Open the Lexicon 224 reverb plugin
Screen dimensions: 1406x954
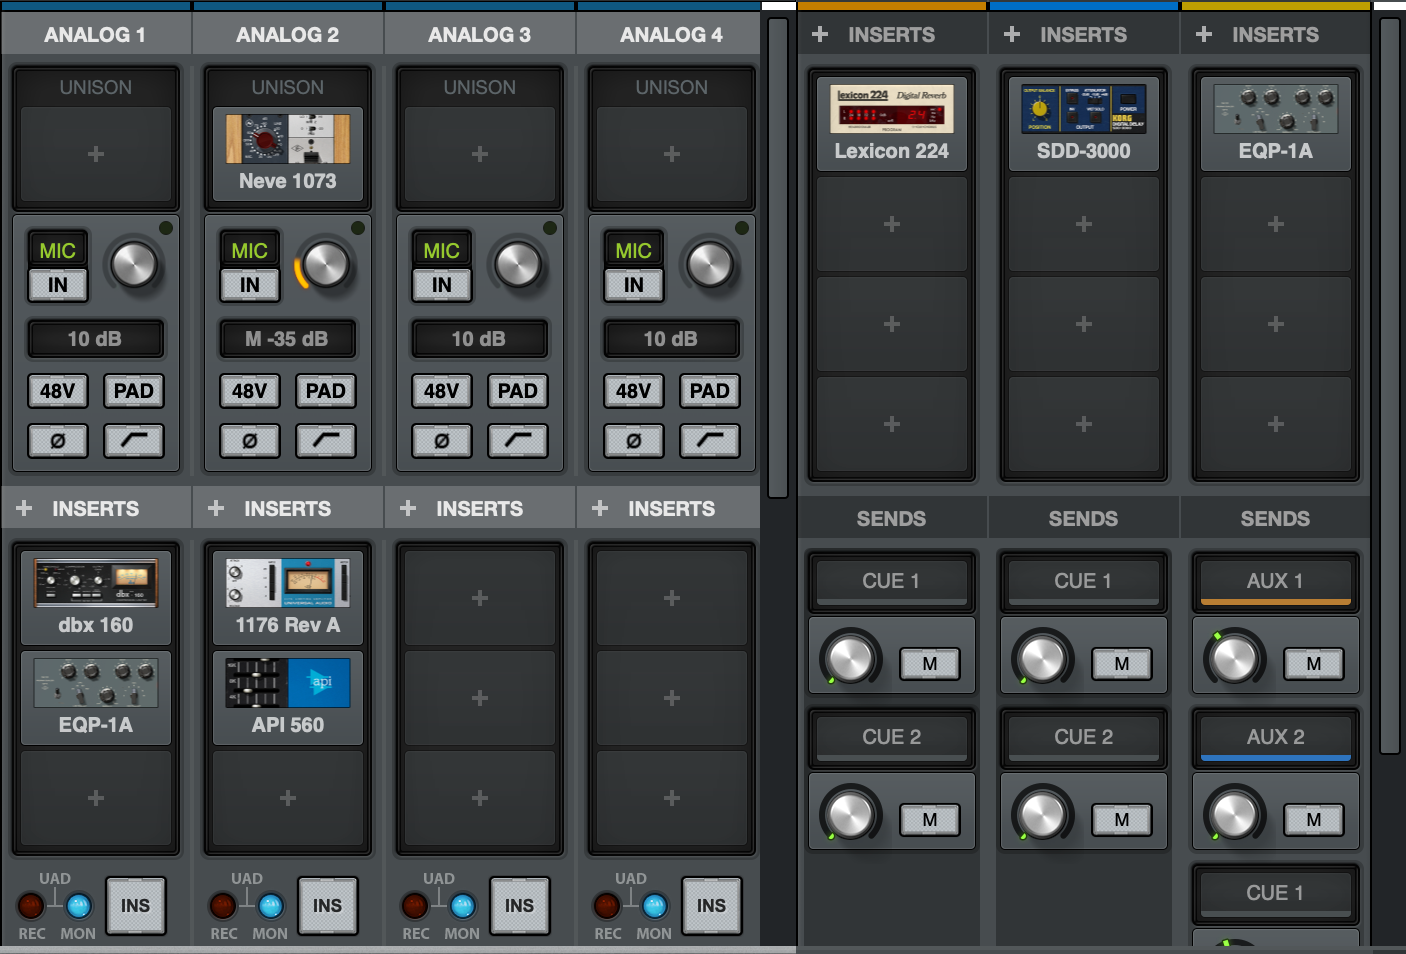[892, 124]
